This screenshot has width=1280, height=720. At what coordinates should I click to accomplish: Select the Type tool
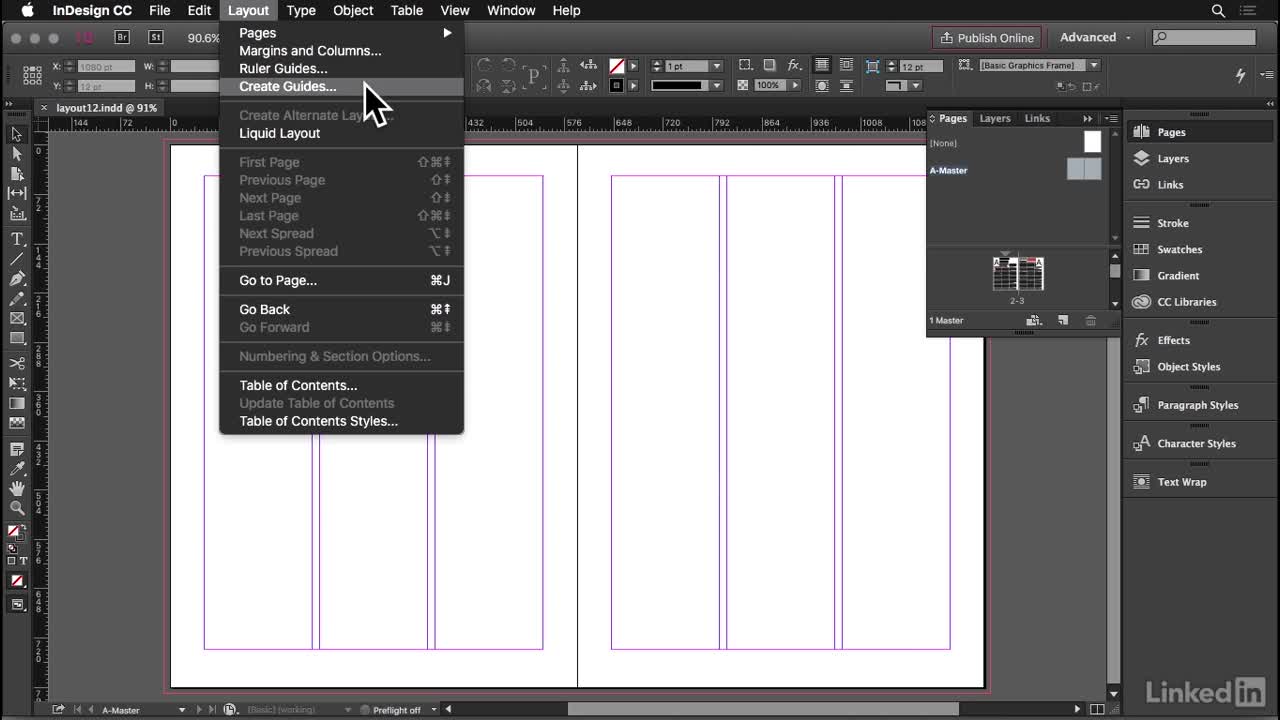pos(17,239)
